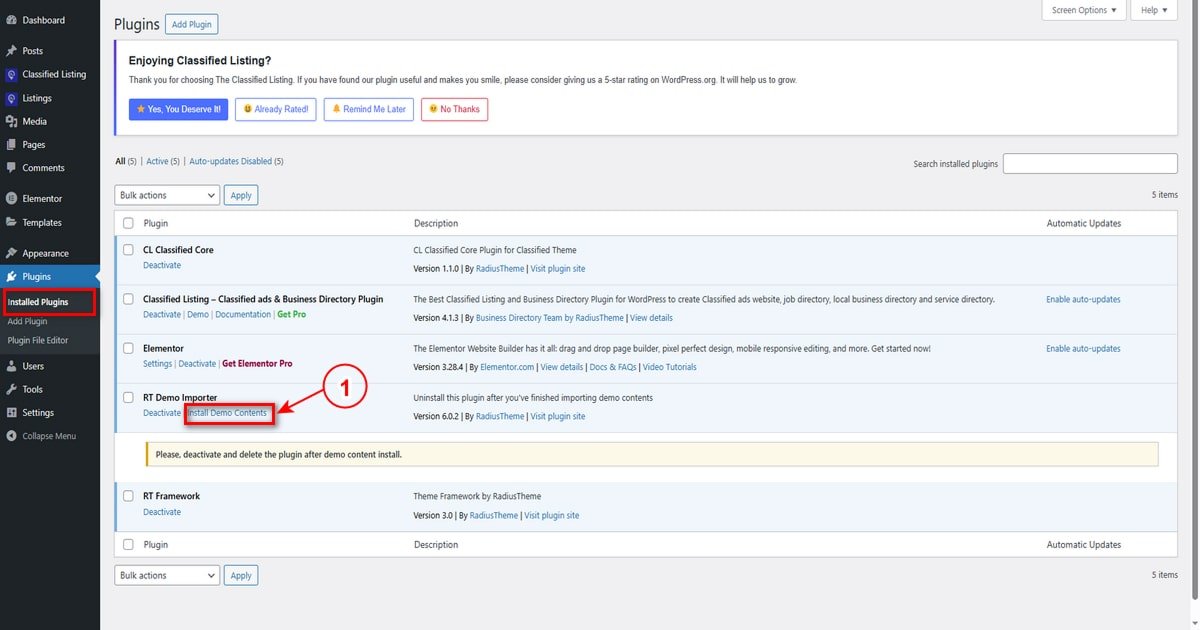This screenshot has height=630, width=1200.
Task: Deactivate CL Classified Core plugin
Action: click(162, 265)
